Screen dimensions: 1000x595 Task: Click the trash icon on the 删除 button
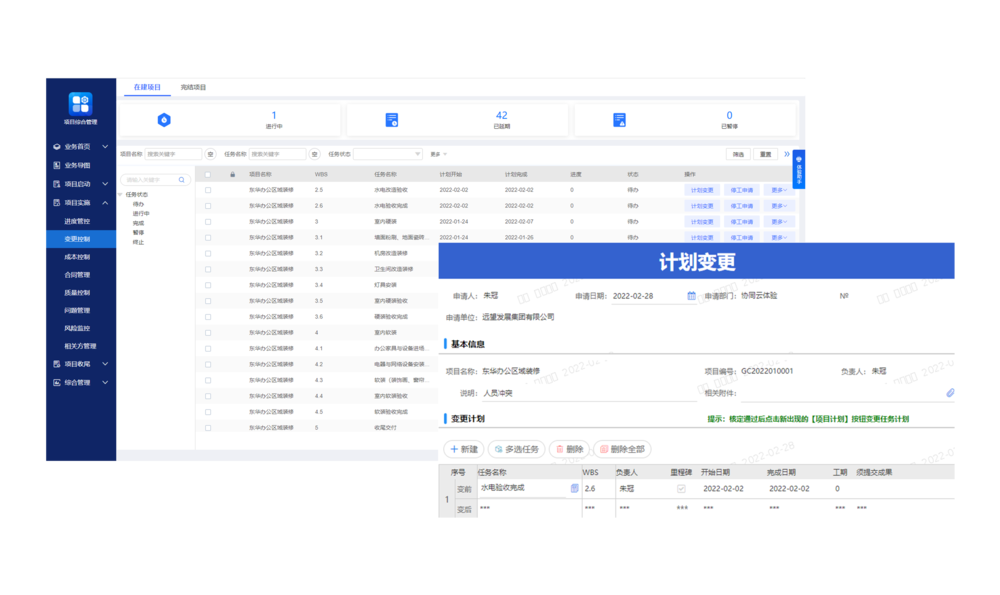(560, 449)
